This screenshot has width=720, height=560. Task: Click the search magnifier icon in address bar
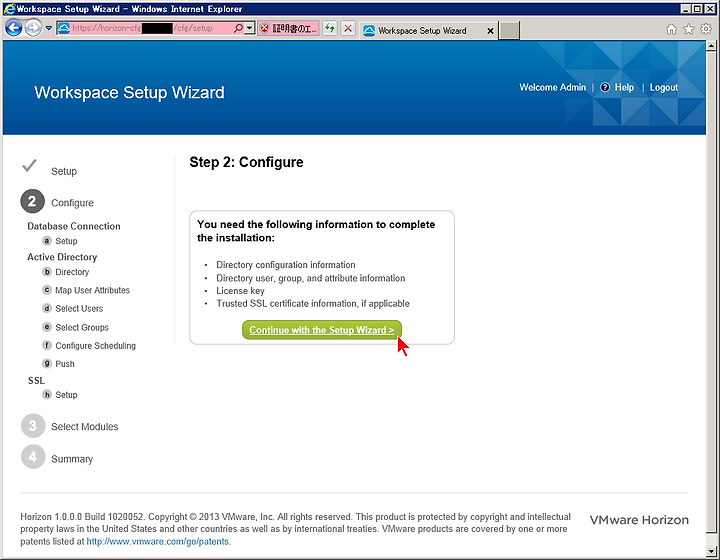[x=238, y=28]
